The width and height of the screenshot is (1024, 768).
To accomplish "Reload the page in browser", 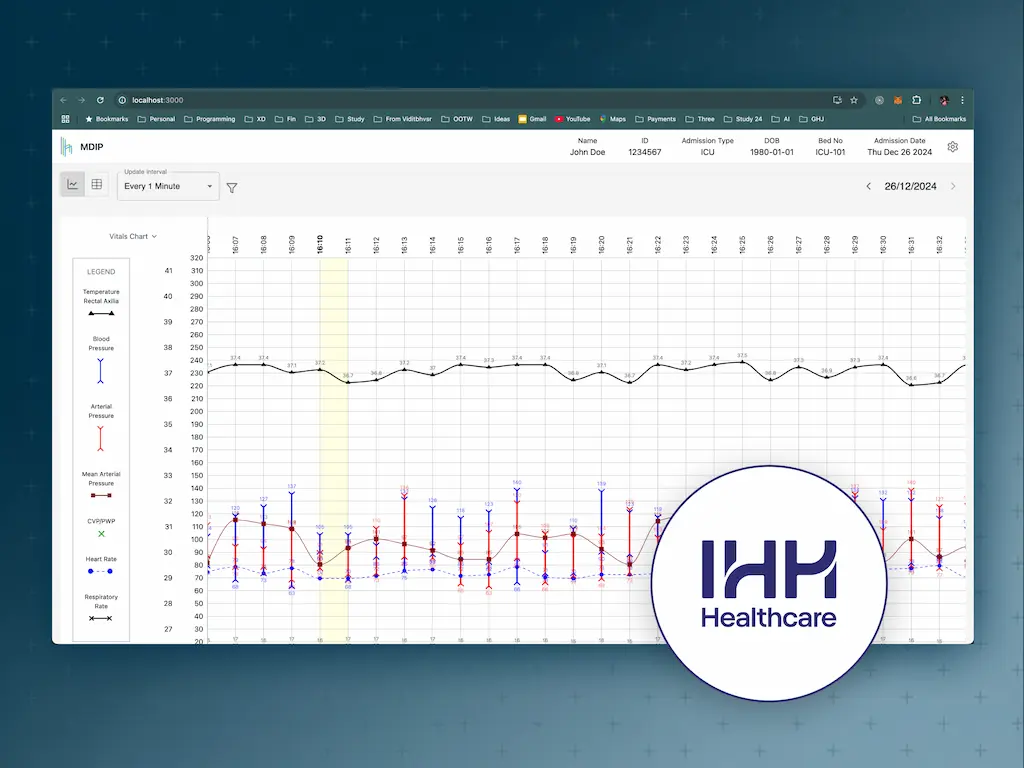I will [100, 100].
